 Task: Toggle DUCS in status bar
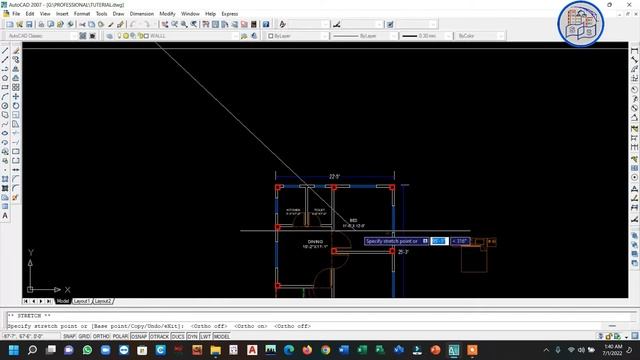[x=178, y=336]
